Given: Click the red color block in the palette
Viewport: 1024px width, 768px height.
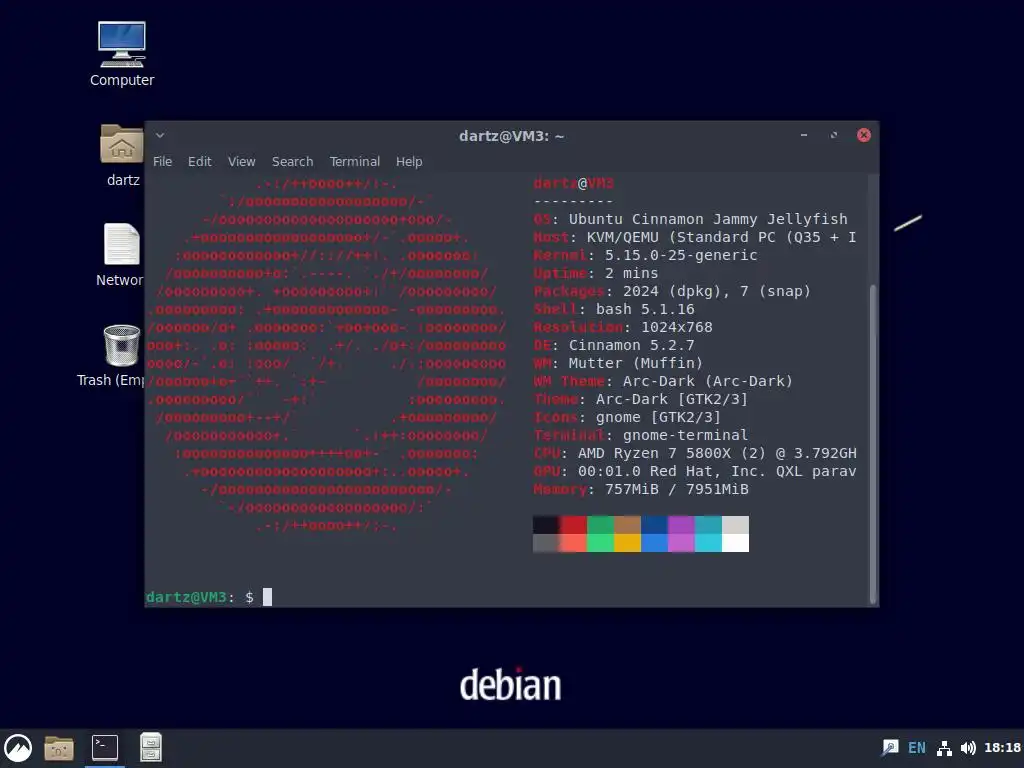Looking at the screenshot, I should [573, 525].
